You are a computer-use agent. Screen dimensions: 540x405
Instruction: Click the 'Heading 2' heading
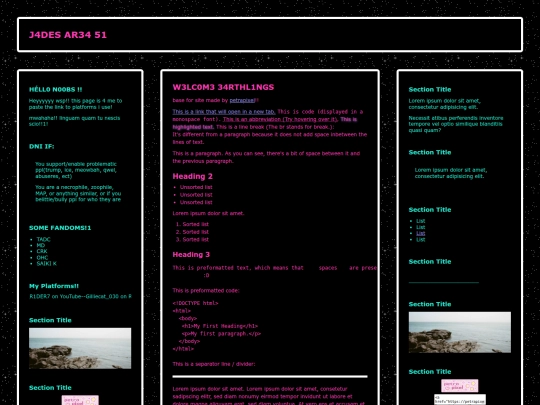(193, 176)
